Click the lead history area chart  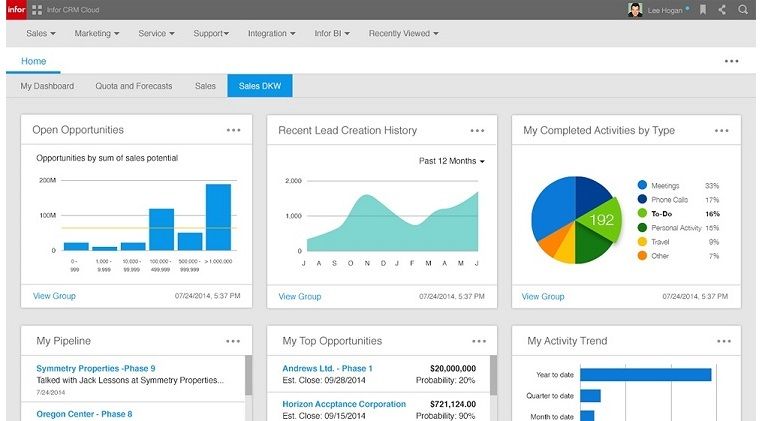click(392, 223)
